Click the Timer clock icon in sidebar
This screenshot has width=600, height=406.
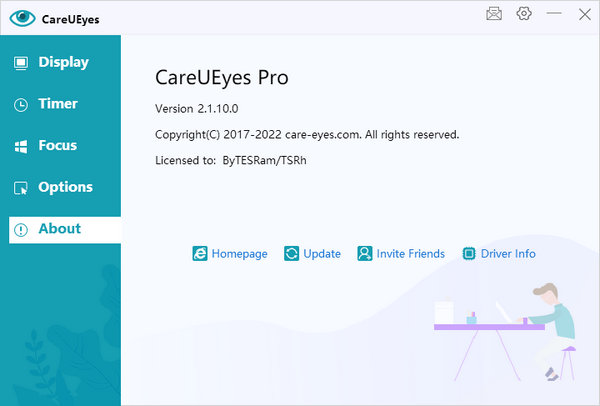[x=20, y=104]
